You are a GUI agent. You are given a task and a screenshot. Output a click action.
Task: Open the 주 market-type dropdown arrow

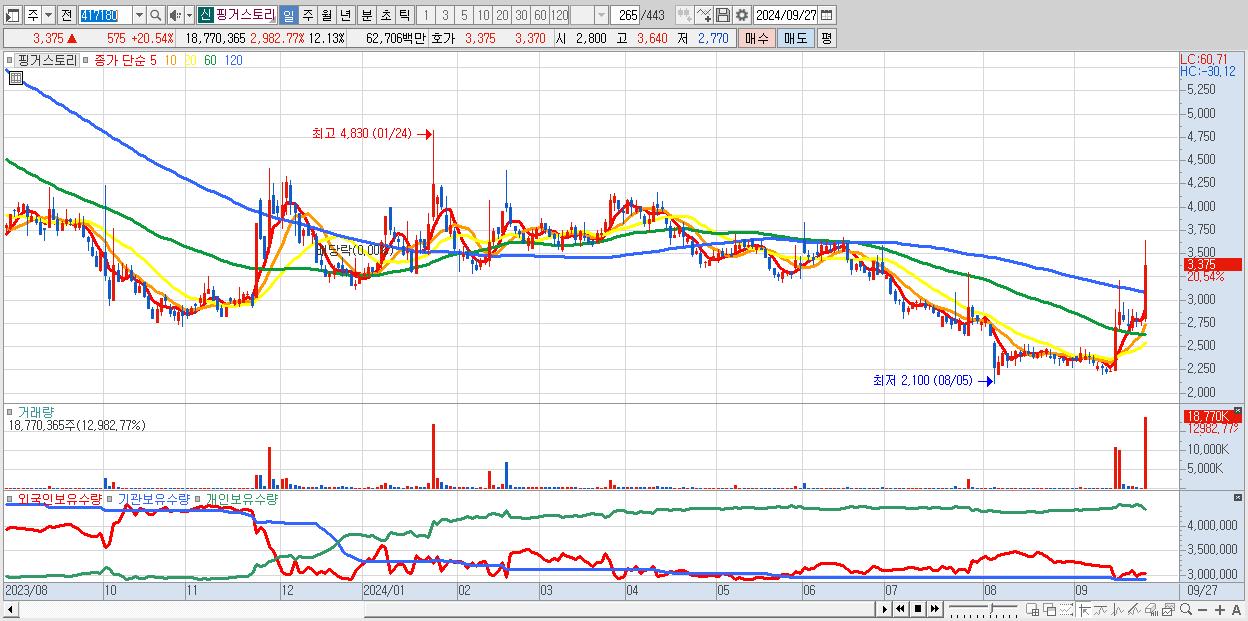pos(48,15)
